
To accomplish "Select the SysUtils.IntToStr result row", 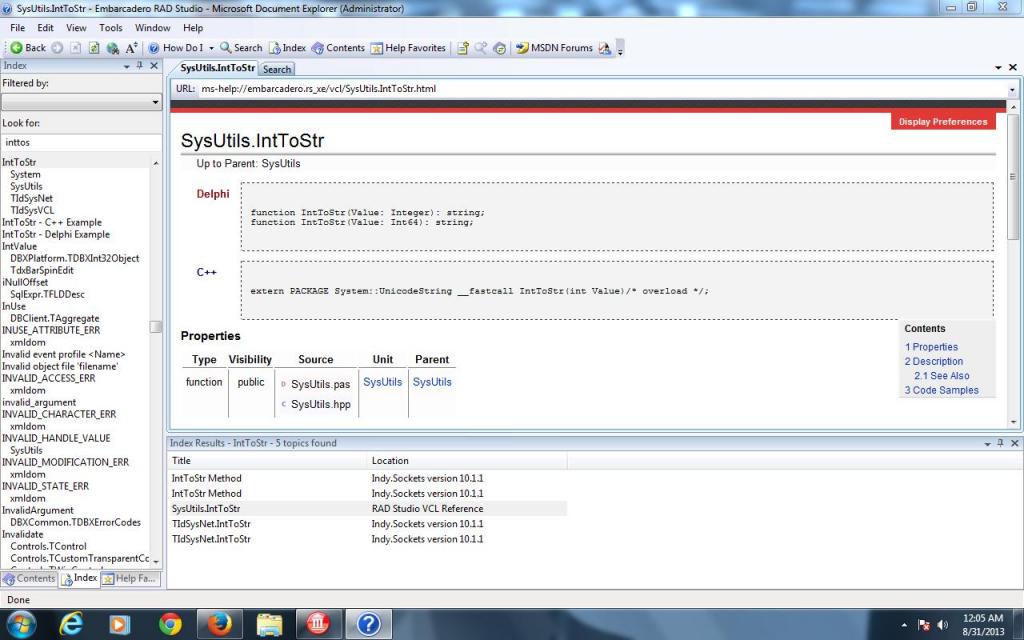I will coord(368,509).
